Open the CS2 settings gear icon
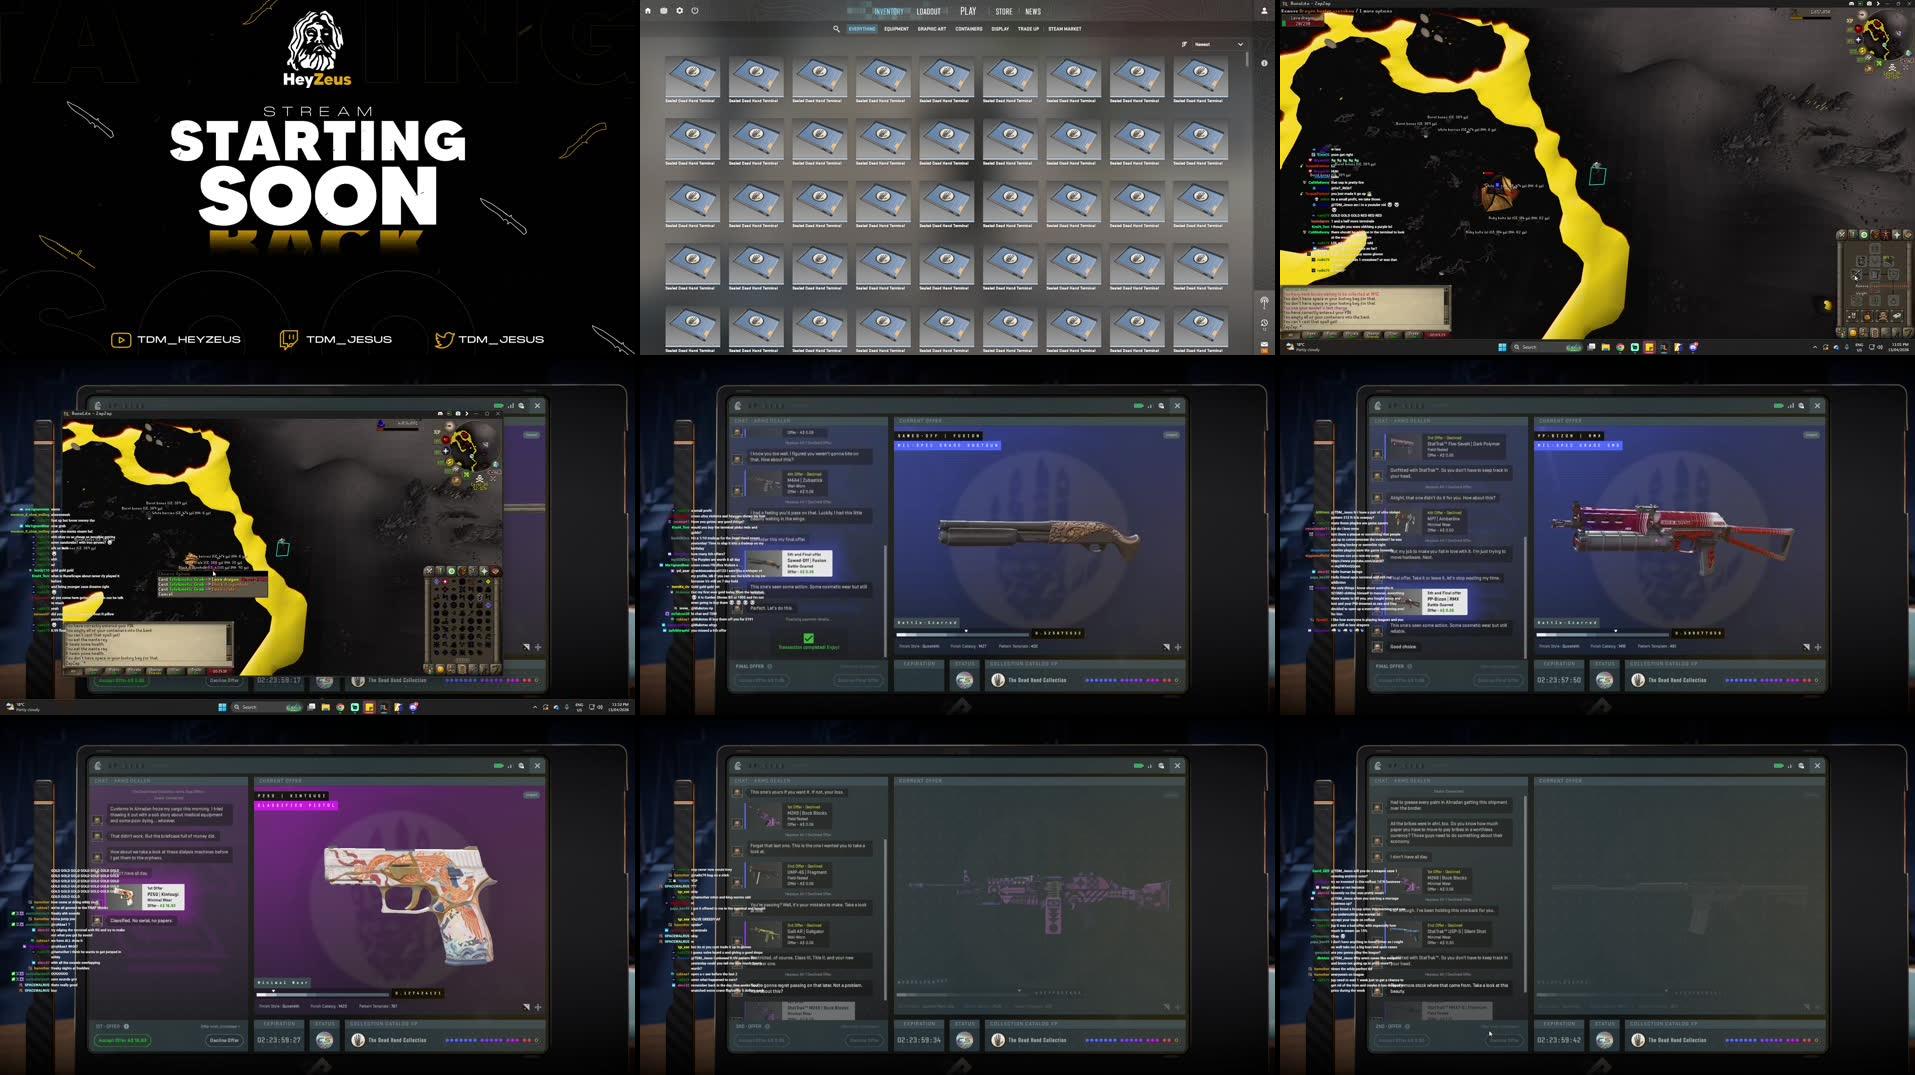The height and width of the screenshot is (1075, 1915). click(x=680, y=11)
